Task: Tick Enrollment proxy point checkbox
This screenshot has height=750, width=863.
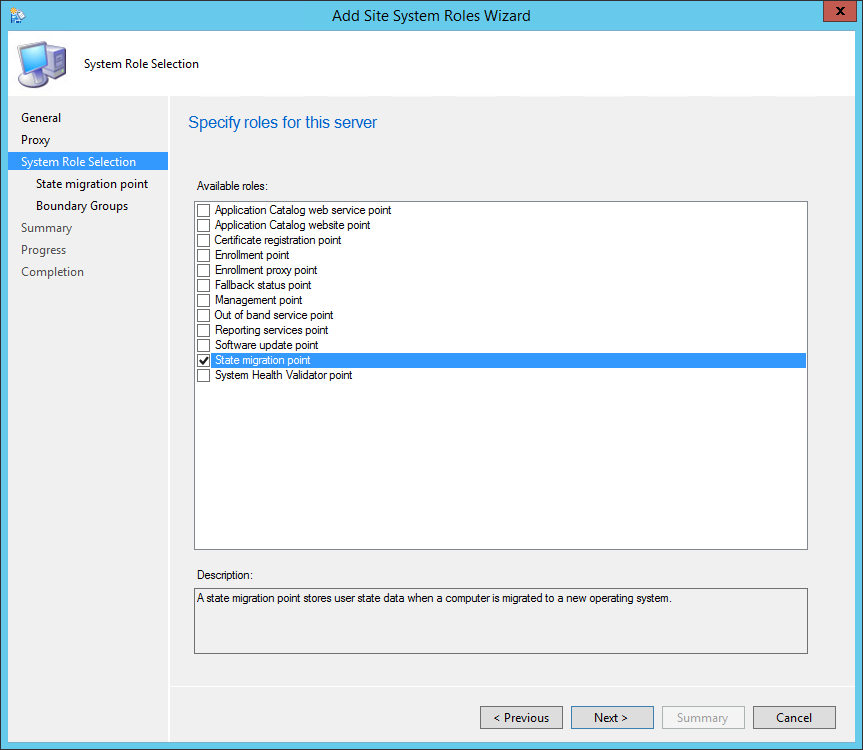Action: click(204, 270)
